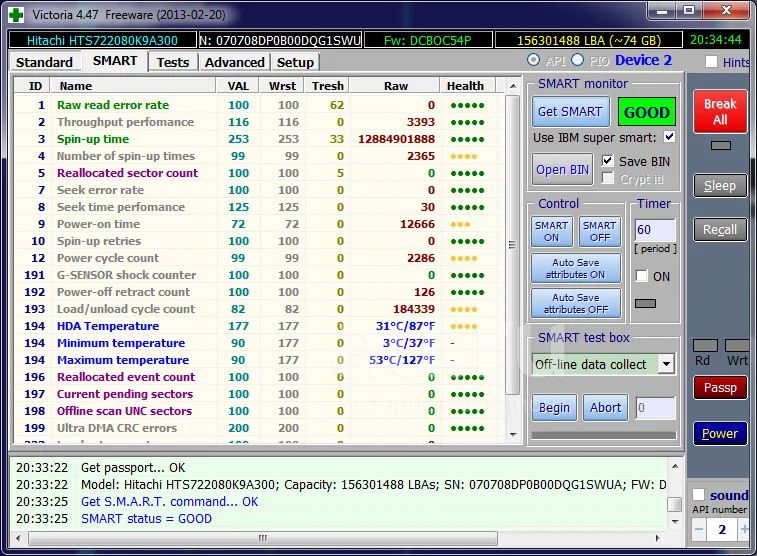Uncheck the Save BIN checkbox
Image resolution: width=757 pixels, height=556 pixels.
tap(607, 161)
